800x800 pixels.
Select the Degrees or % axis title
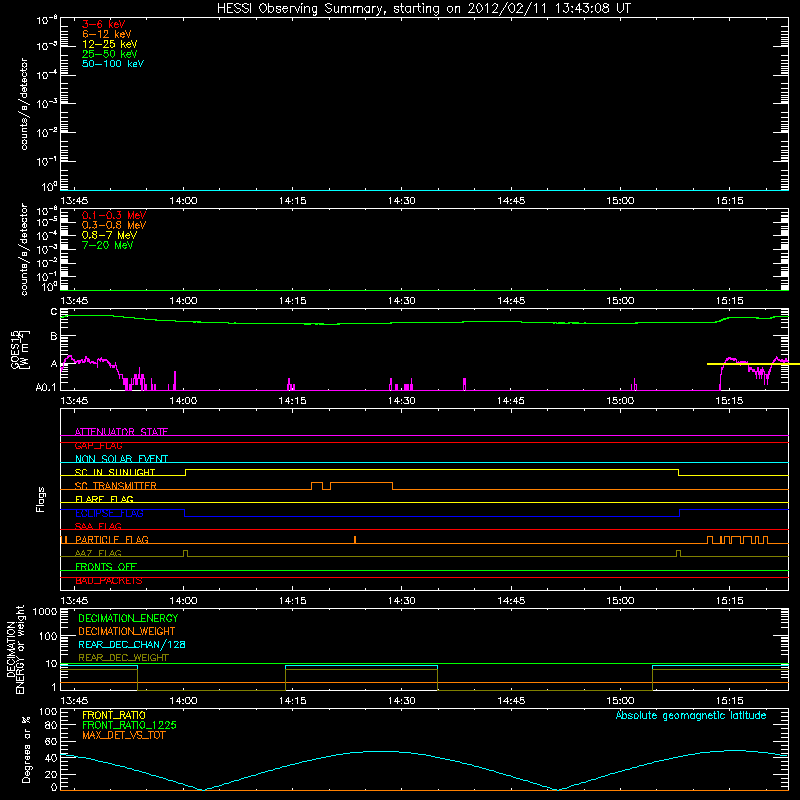[26, 749]
